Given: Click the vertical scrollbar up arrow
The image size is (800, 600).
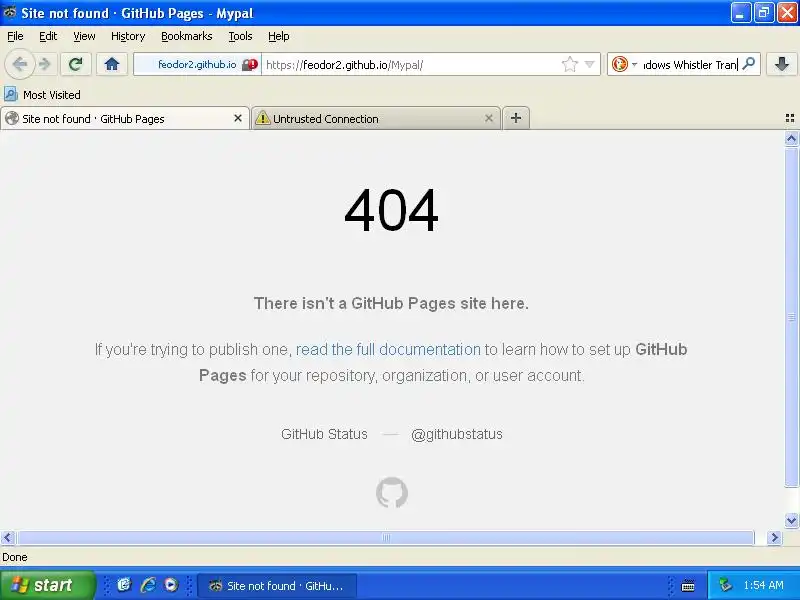Looking at the screenshot, I should pyautogui.click(x=791, y=139).
